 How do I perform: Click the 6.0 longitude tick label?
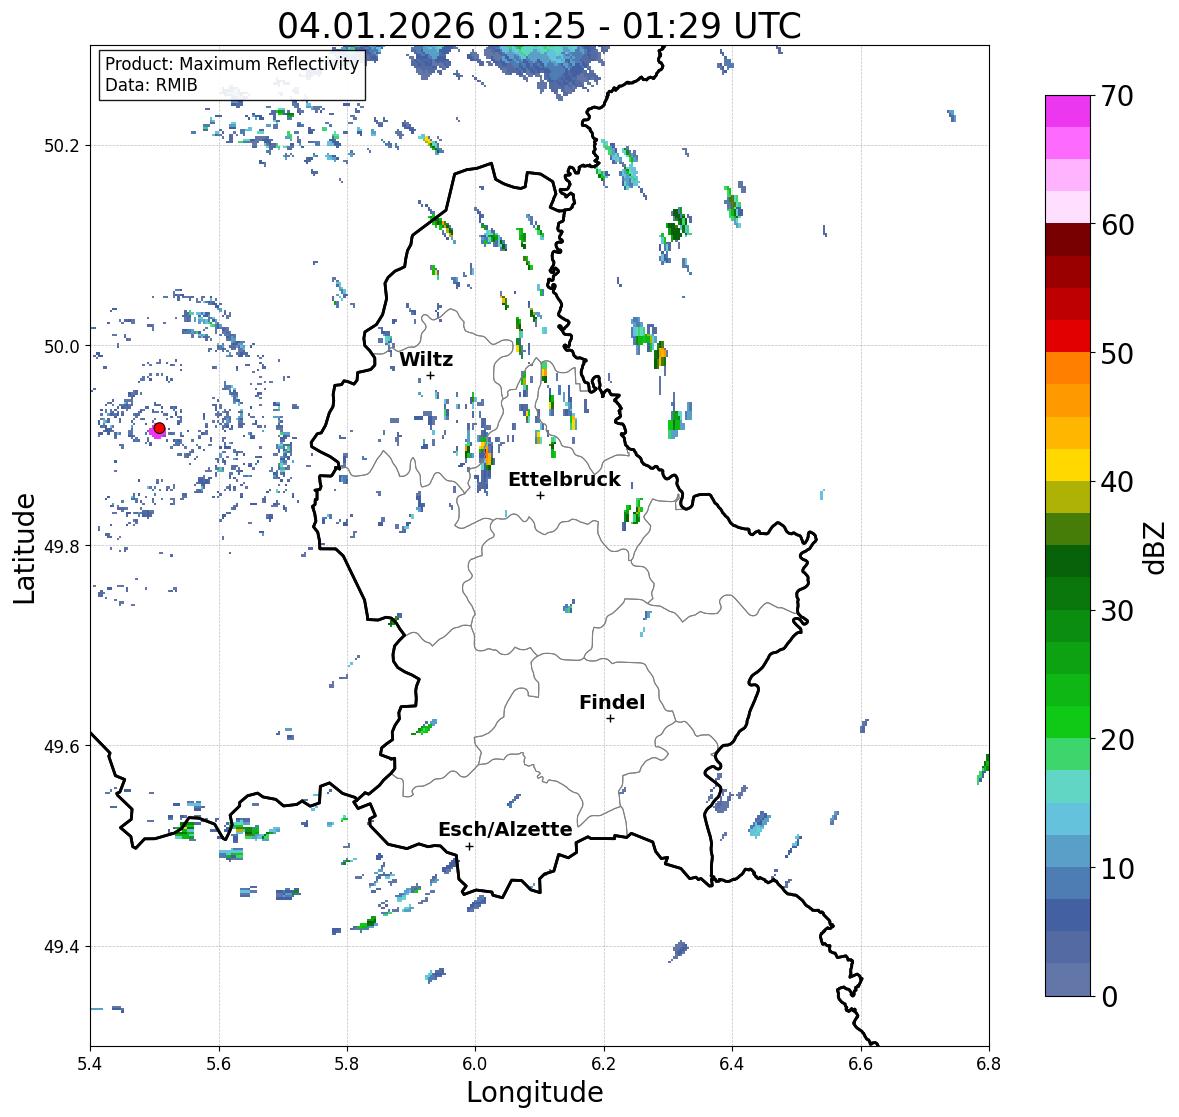click(x=475, y=1063)
